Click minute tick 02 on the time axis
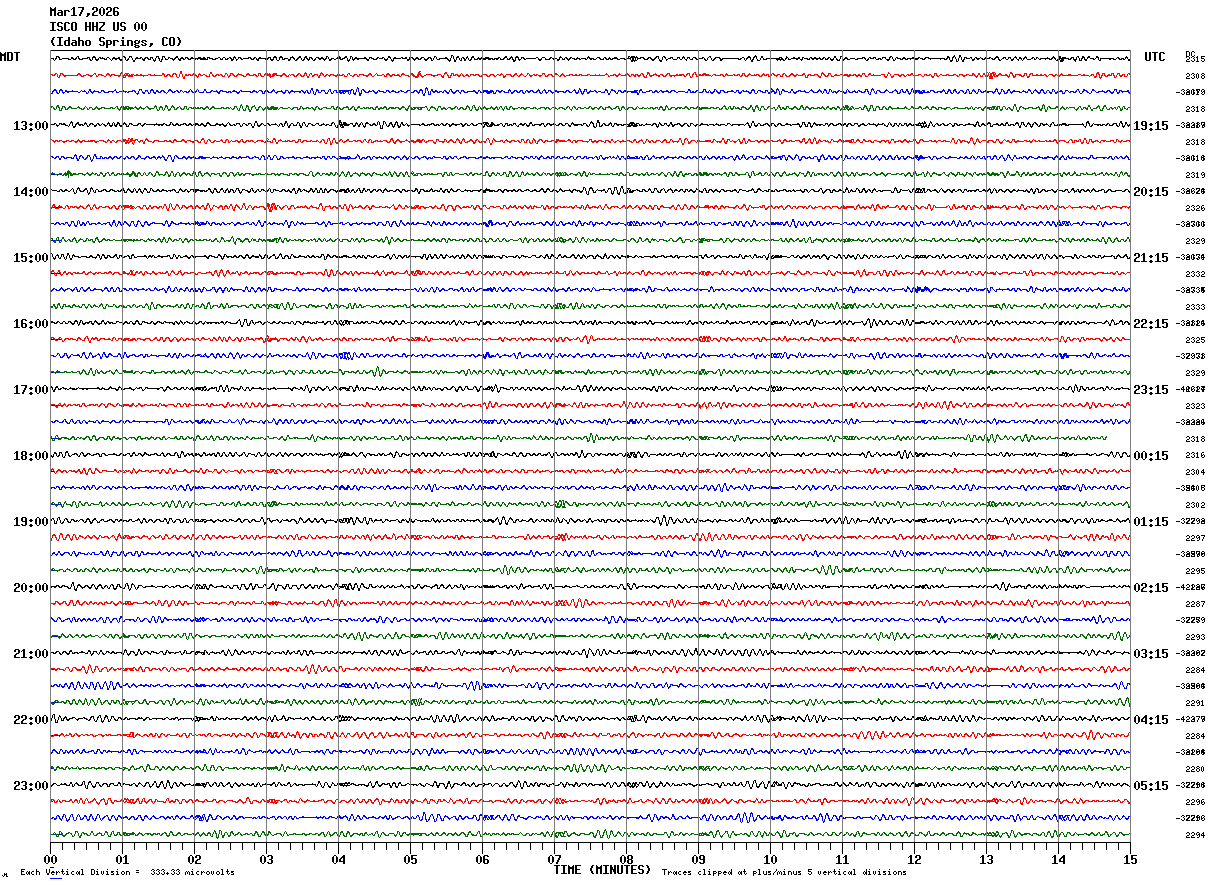 (x=194, y=859)
